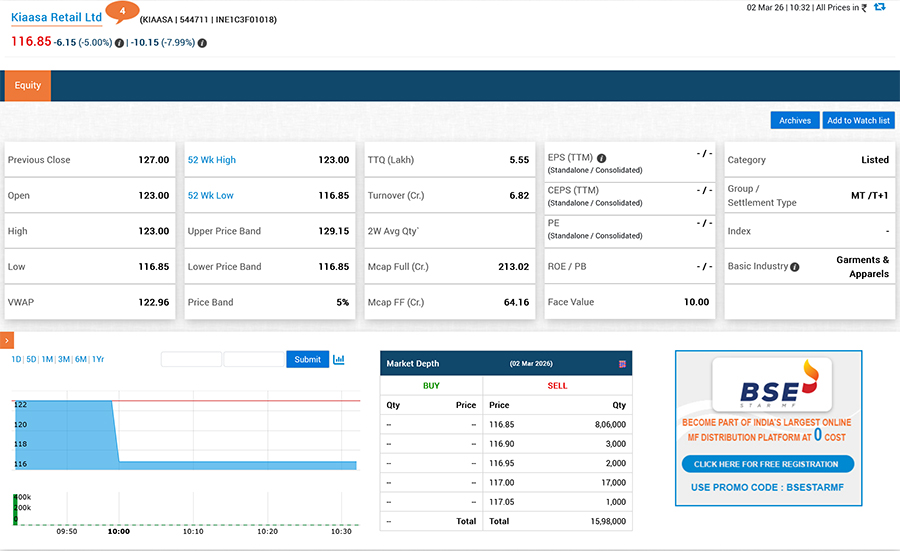The height and width of the screenshot is (551, 900).
Task: Switch chart to 1M range
Action: (x=47, y=359)
